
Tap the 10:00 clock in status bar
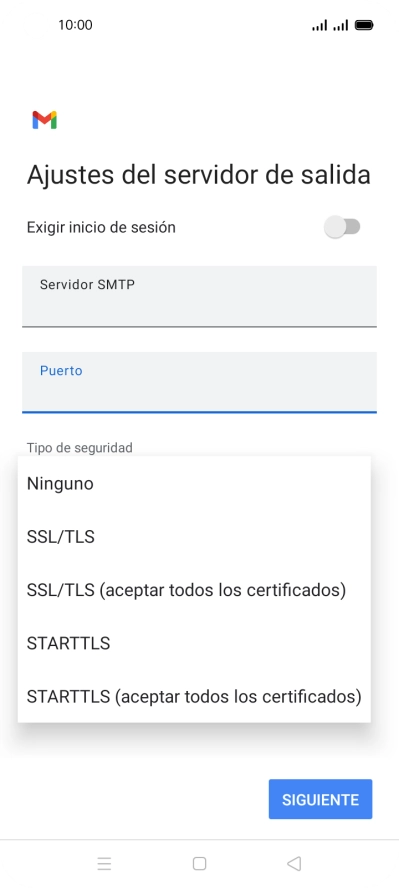coord(75,25)
